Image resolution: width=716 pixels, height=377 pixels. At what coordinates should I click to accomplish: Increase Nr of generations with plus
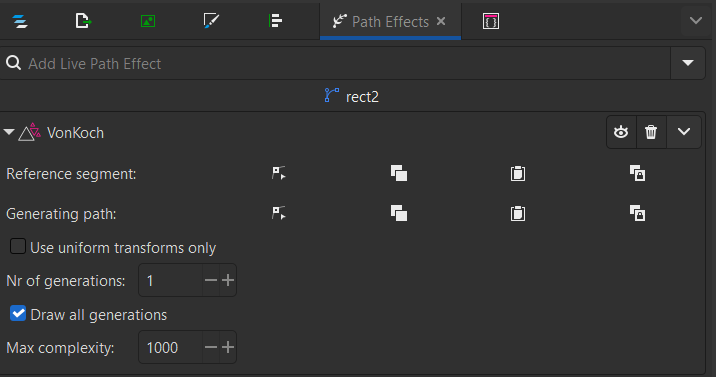pos(228,280)
